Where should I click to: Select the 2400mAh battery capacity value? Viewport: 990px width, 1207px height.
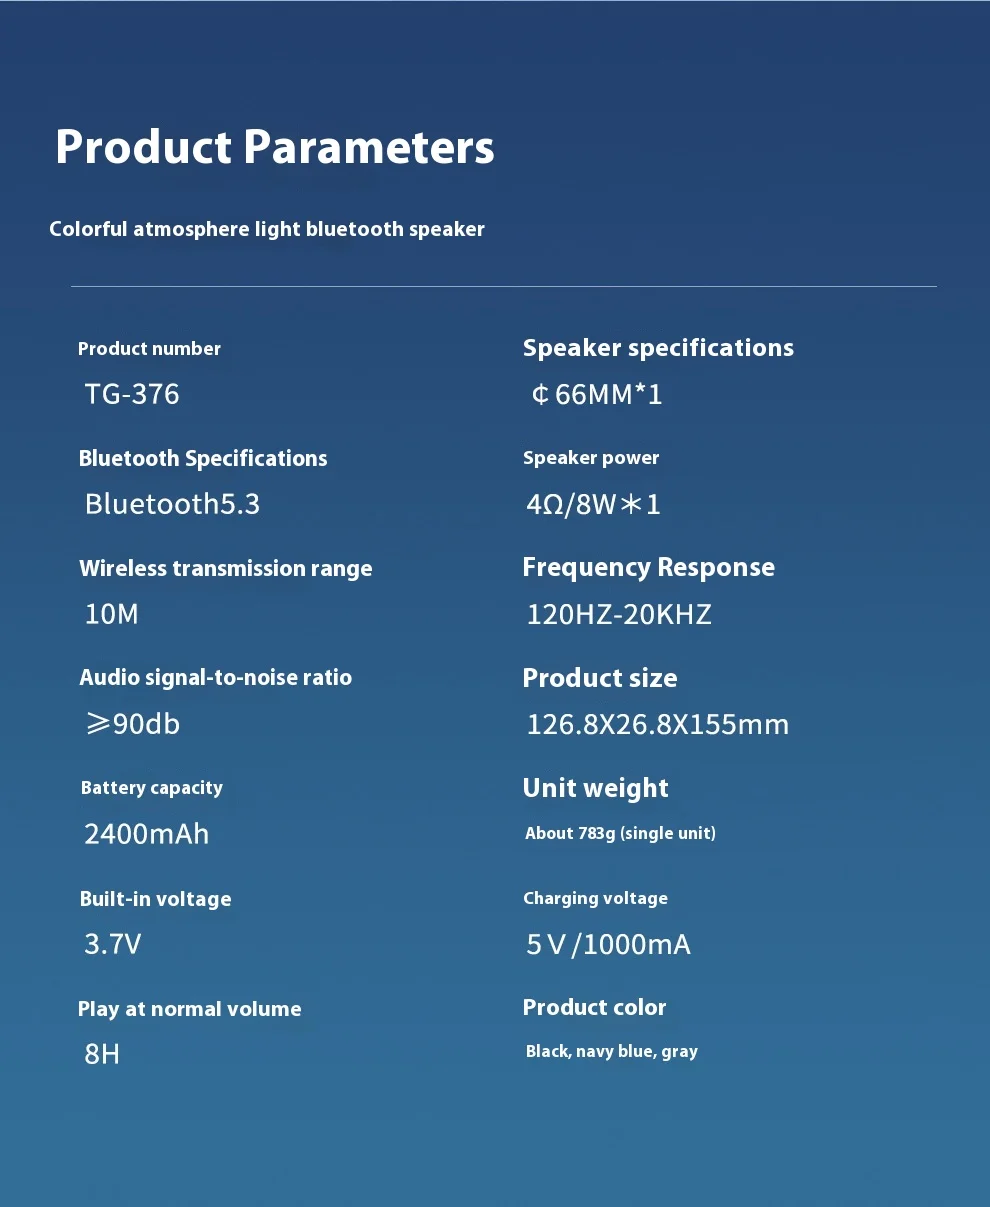coord(147,834)
